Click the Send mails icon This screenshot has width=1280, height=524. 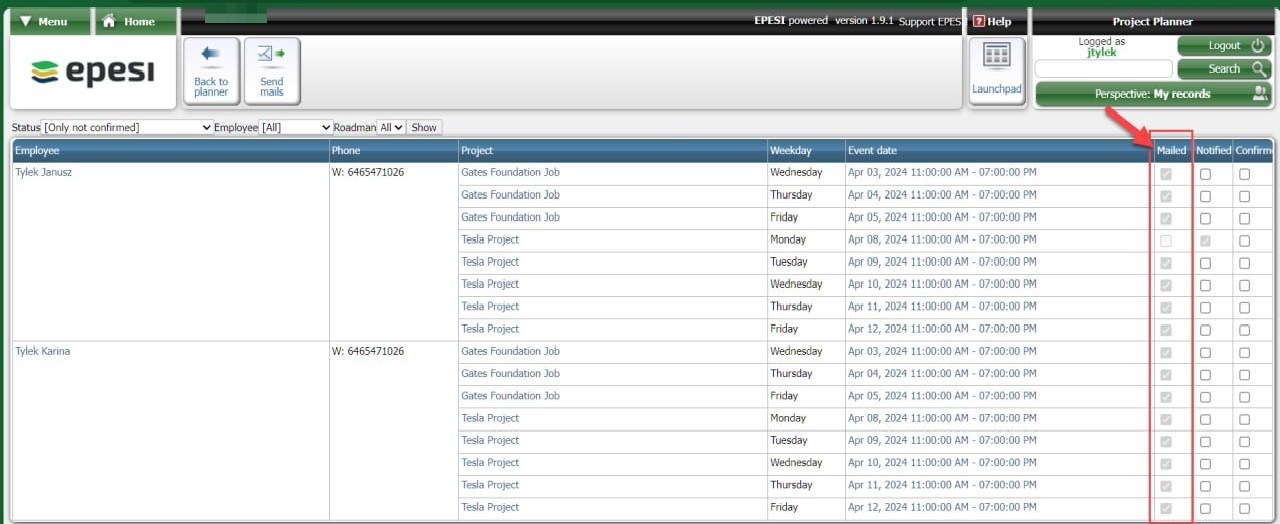[272, 70]
